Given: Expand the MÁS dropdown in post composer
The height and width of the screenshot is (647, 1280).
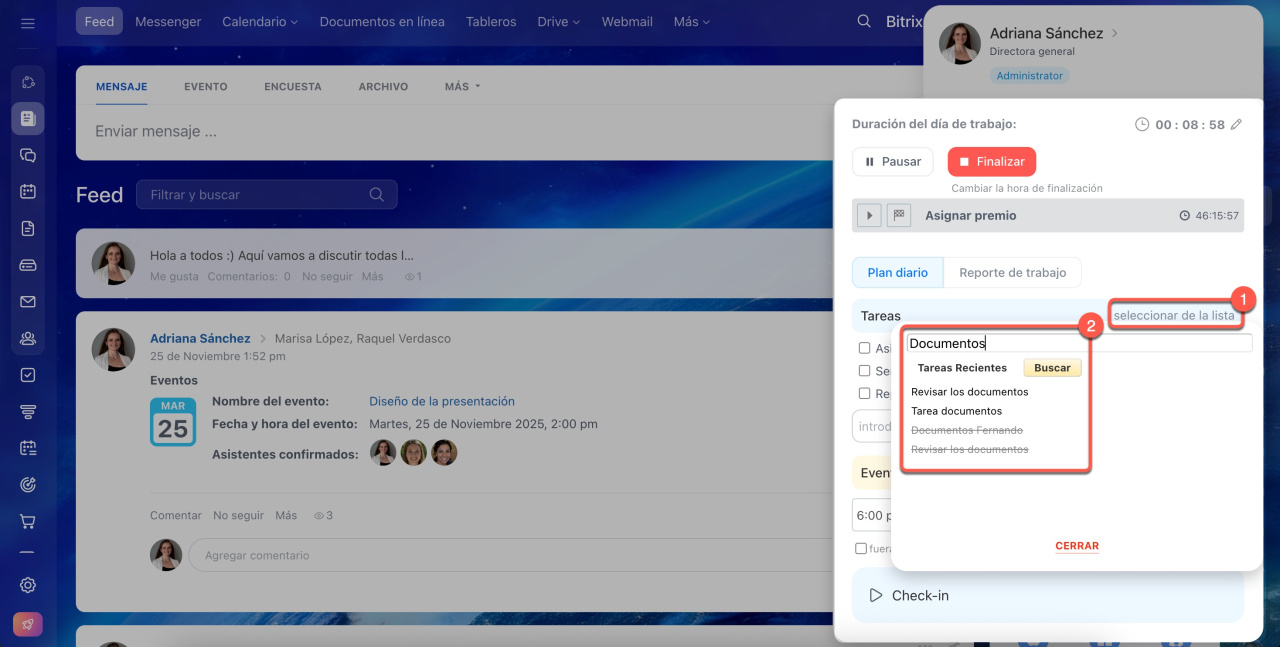Looking at the screenshot, I should pos(462,87).
